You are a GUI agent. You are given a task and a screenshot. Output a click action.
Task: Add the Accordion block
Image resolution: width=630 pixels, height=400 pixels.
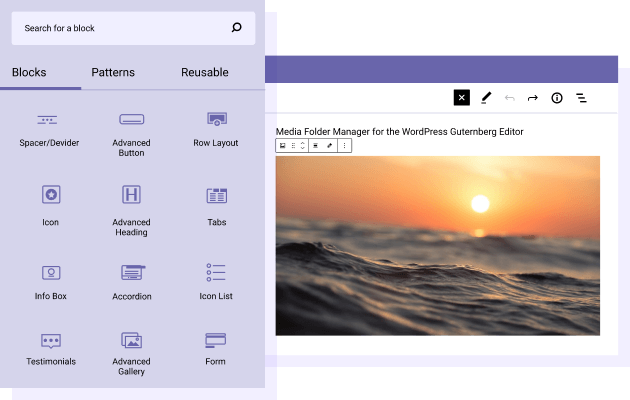coord(131,280)
